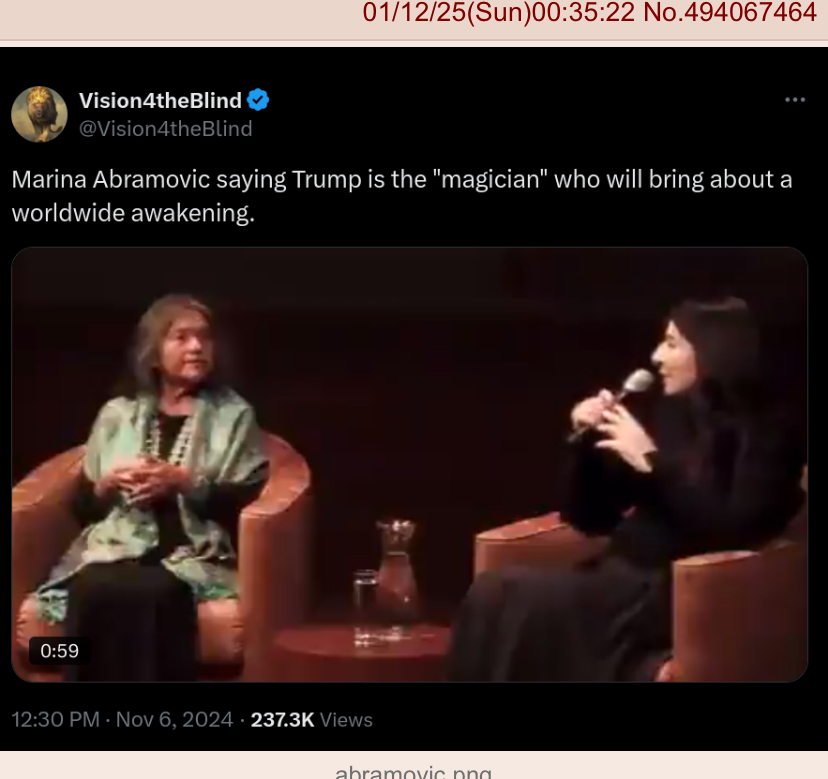Click the words "worldwide awakening" in the tweet
This screenshot has height=779, width=828.
point(133,213)
